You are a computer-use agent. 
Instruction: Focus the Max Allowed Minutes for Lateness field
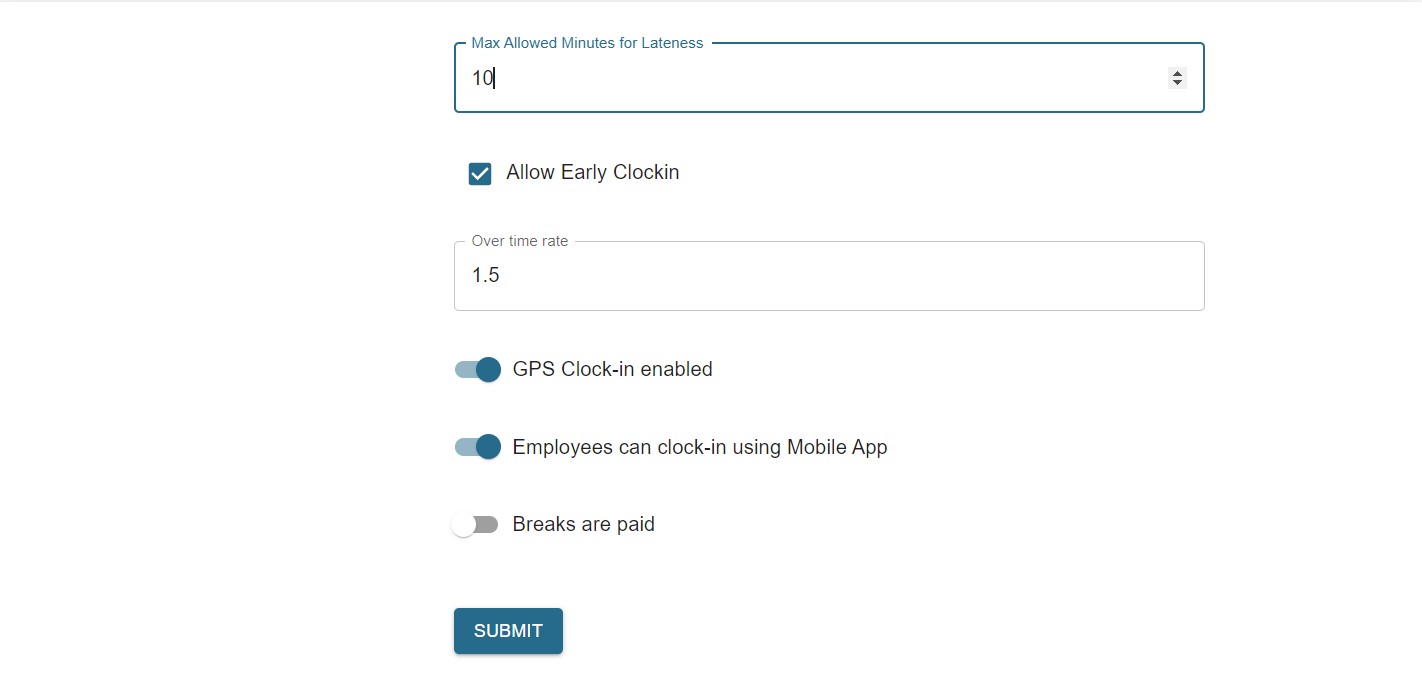point(800,78)
